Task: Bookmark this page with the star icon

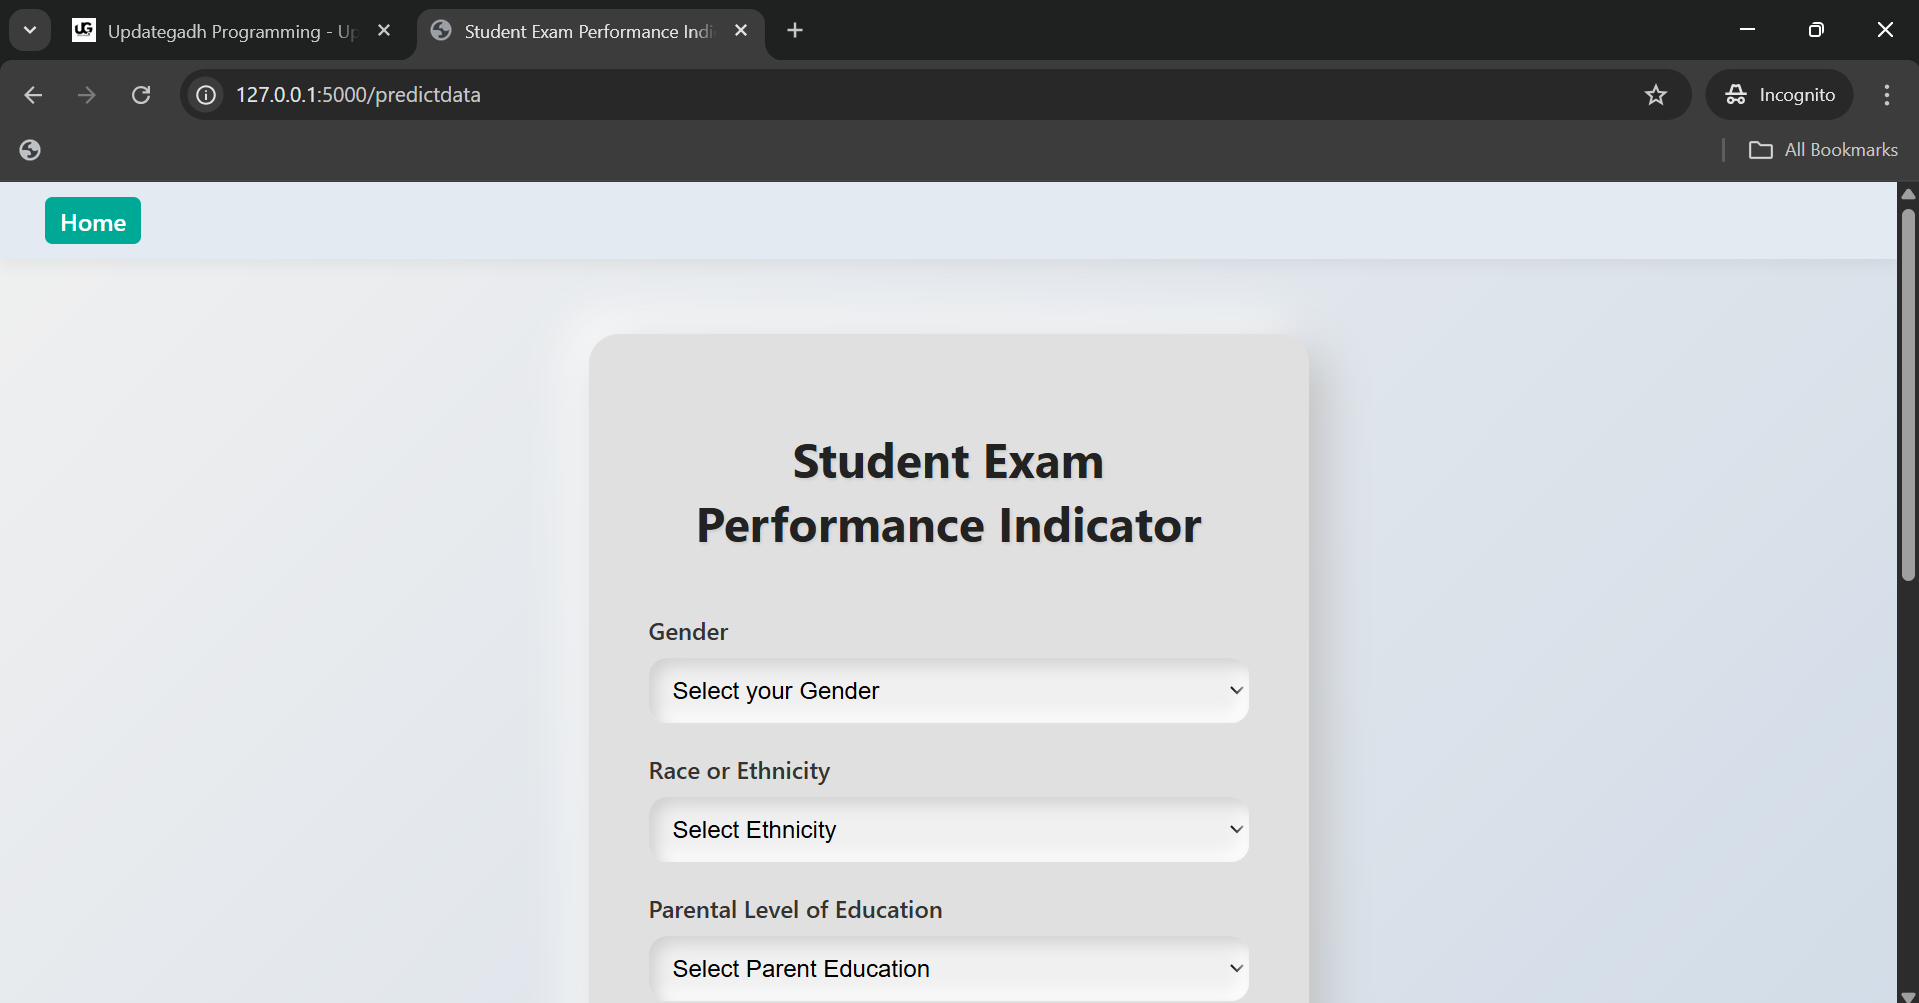Action: (1656, 95)
